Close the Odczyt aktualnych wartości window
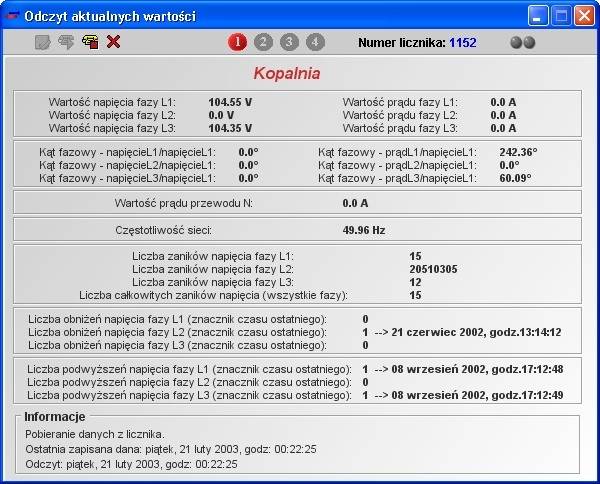This screenshot has height=484, width=600. [584, 16]
